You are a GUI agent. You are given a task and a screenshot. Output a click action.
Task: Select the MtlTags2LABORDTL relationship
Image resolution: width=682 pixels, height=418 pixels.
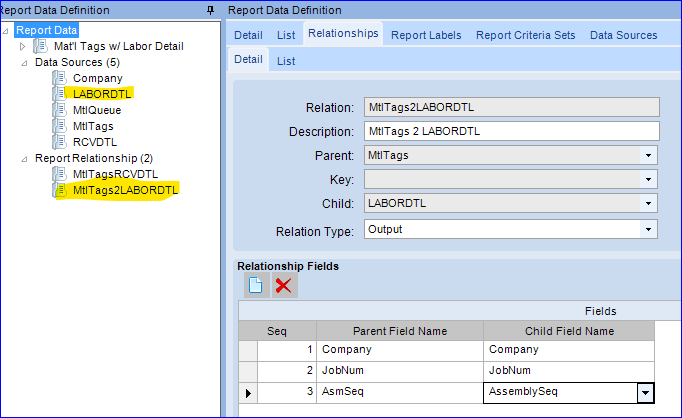click(x=126, y=191)
